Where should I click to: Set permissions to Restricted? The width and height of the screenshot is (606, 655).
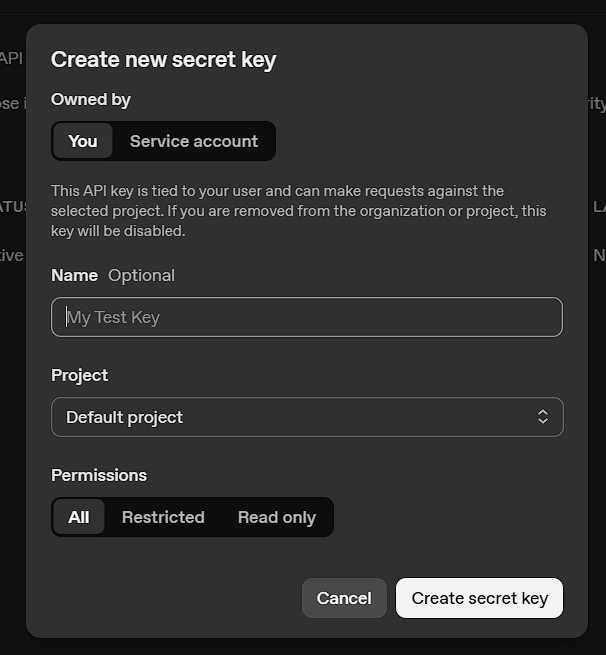click(163, 517)
